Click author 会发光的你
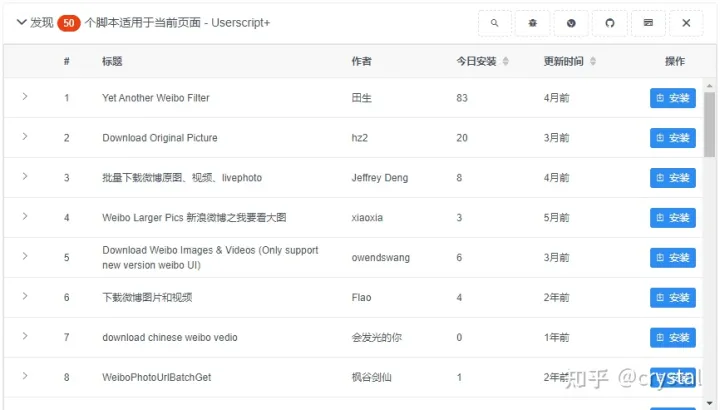 pyautogui.click(x=377, y=337)
